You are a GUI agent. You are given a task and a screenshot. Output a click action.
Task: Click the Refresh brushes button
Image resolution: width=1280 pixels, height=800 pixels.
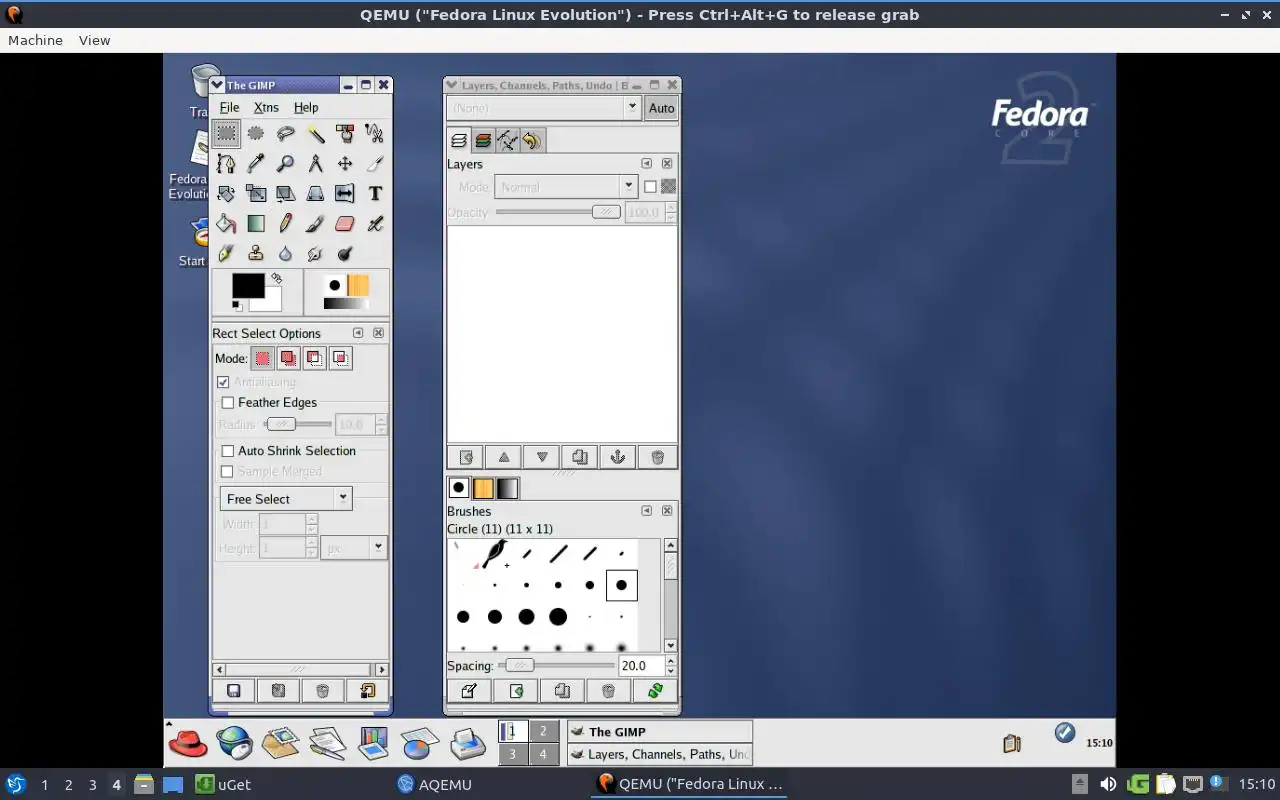coord(655,691)
